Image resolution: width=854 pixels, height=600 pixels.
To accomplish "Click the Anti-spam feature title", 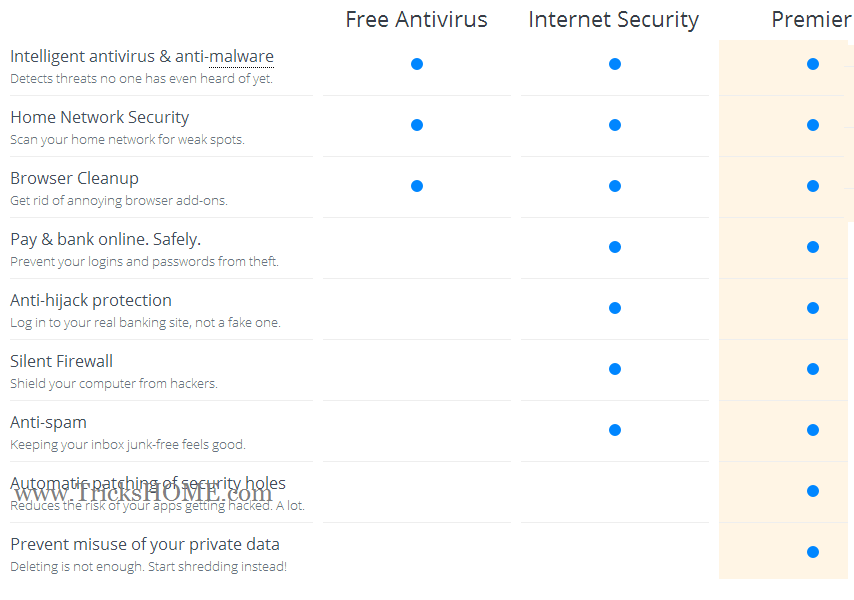I will [x=48, y=422].
